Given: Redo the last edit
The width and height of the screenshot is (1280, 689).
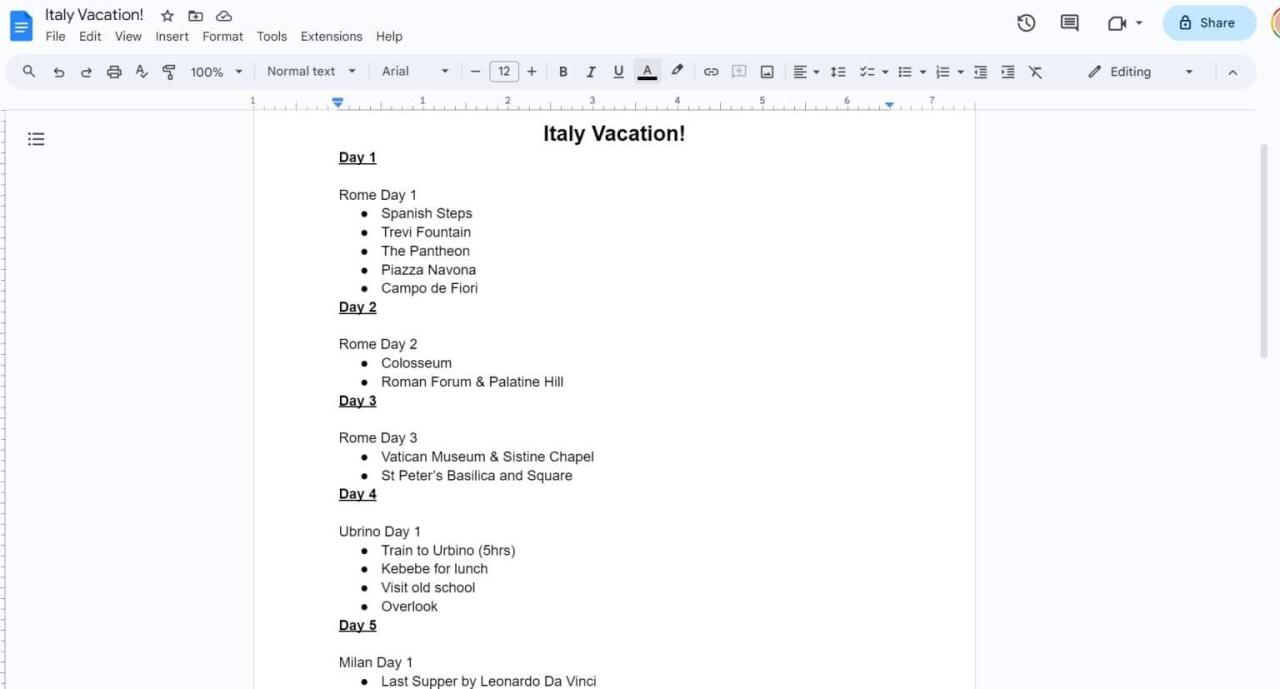Looking at the screenshot, I should click(x=86, y=71).
